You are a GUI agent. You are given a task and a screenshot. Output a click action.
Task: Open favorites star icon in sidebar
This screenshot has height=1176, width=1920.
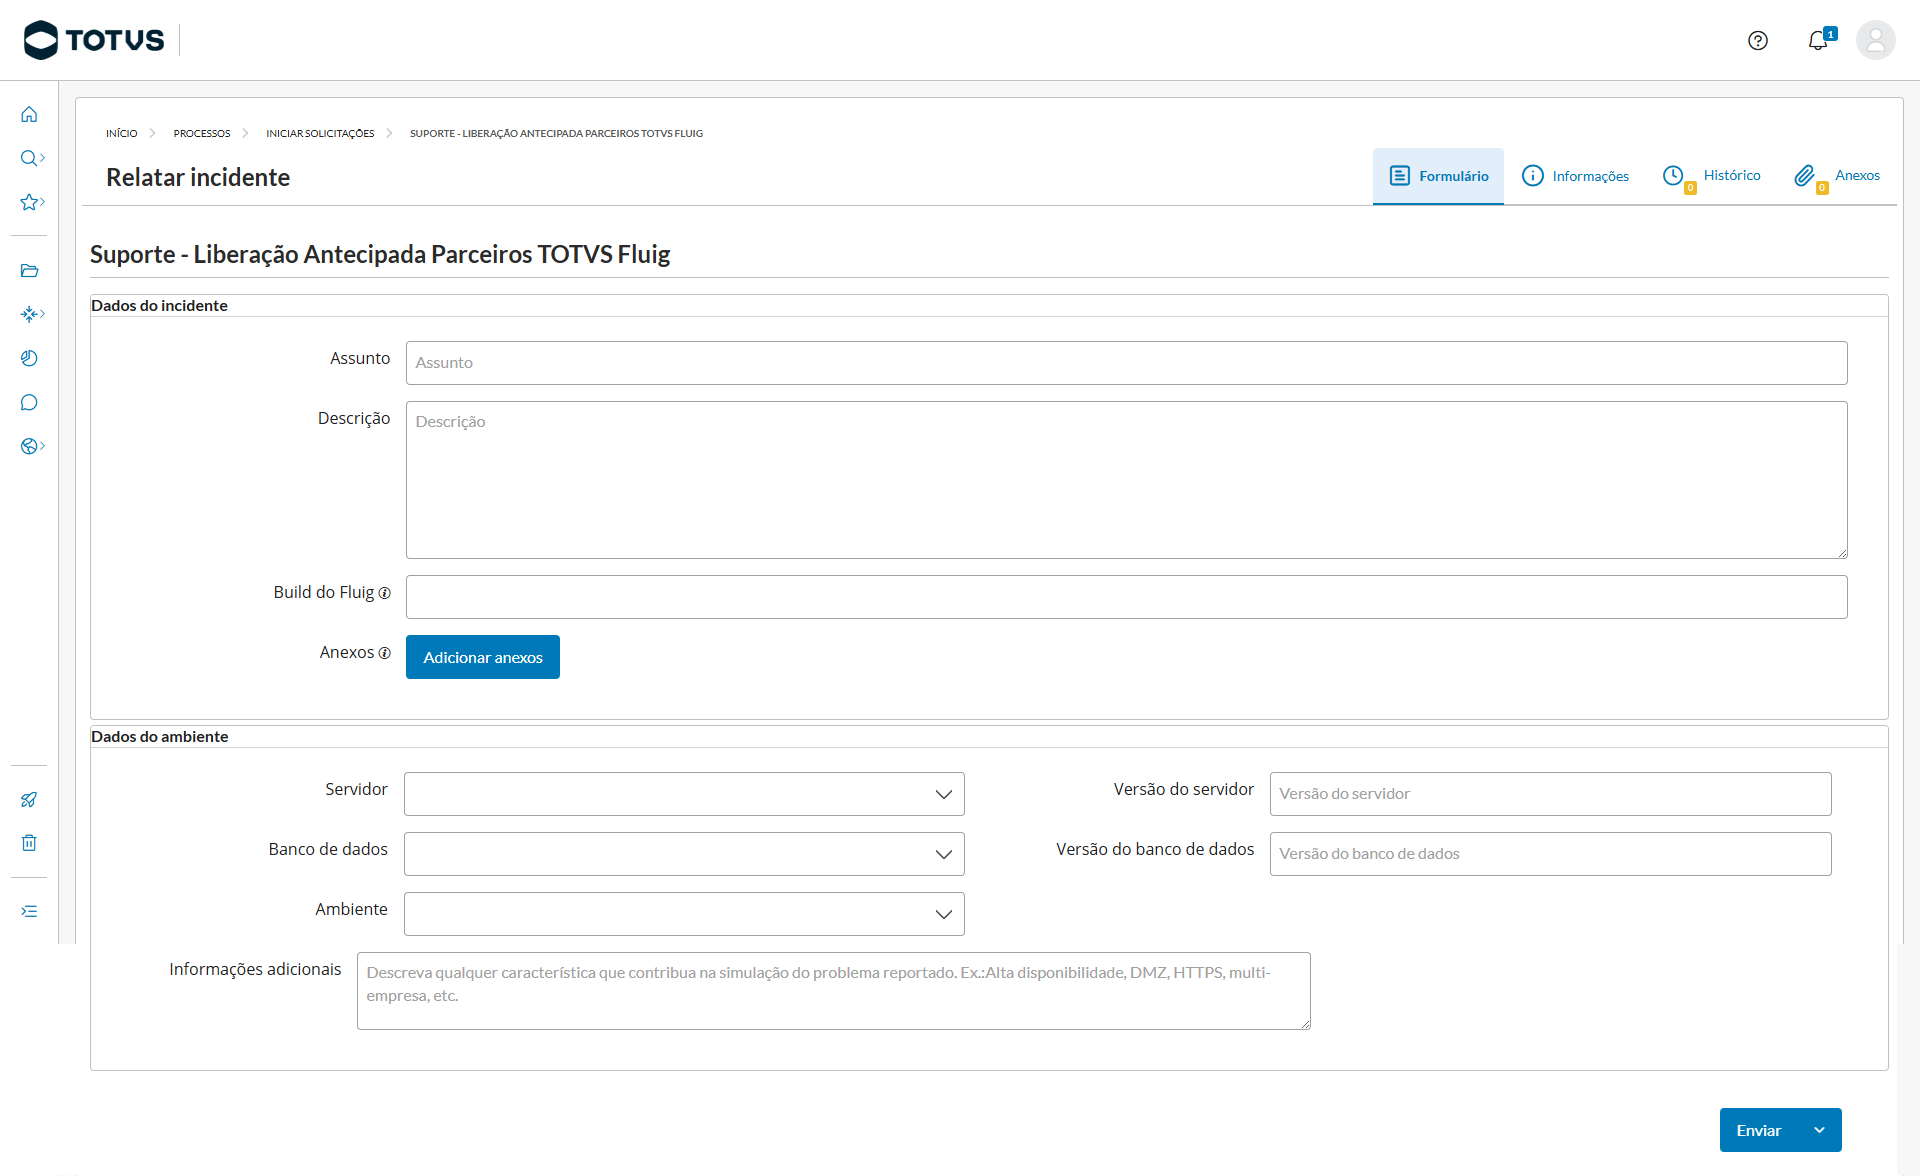click(30, 202)
